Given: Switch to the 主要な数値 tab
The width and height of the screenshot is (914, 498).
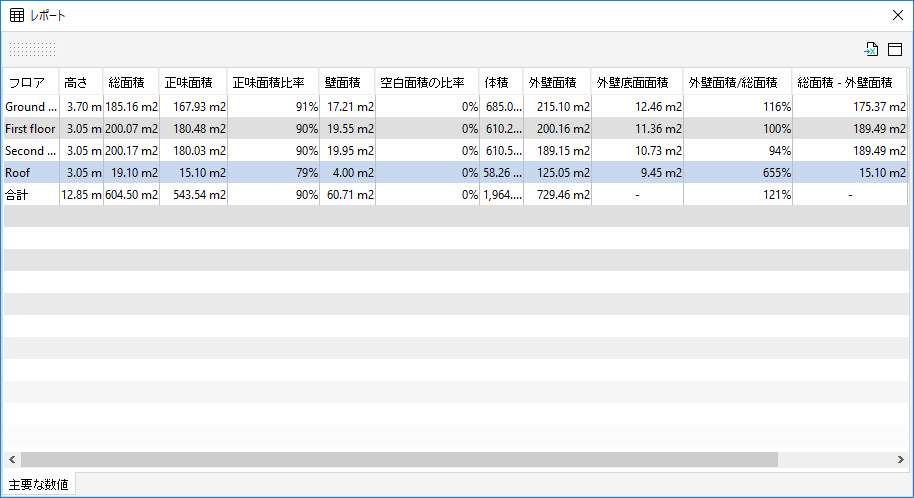Looking at the screenshot, I should pyautogui.click(x=38, y=484).
